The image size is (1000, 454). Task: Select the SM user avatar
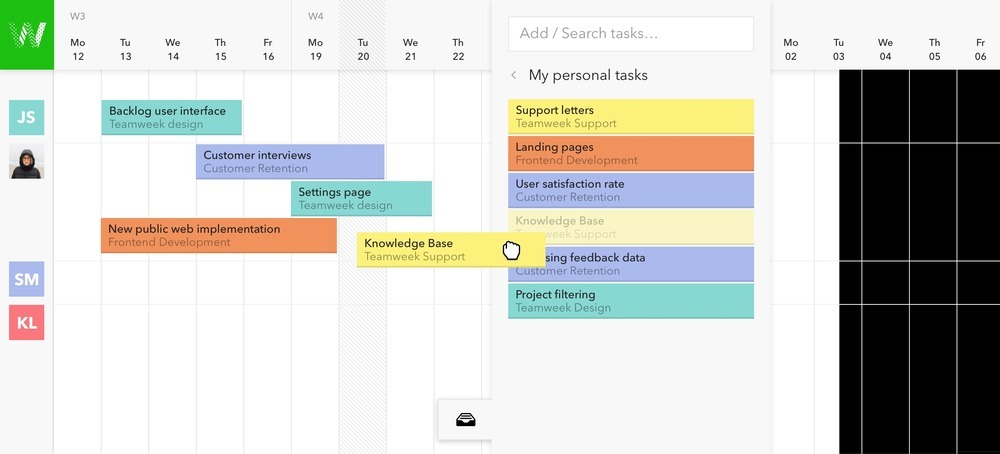[27, 279]
